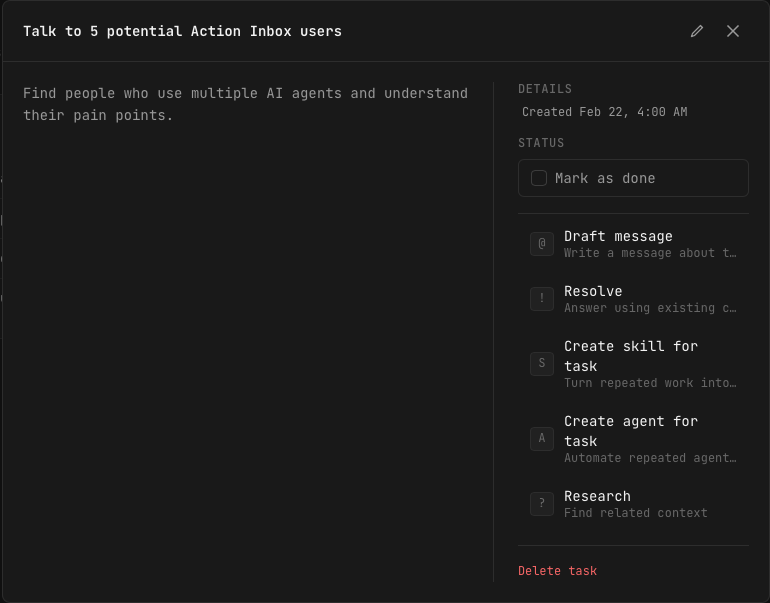Click the S icon beside Create skill
This screenshot has width=770, height=603.
pyautogui.click(x=542, y=364)
